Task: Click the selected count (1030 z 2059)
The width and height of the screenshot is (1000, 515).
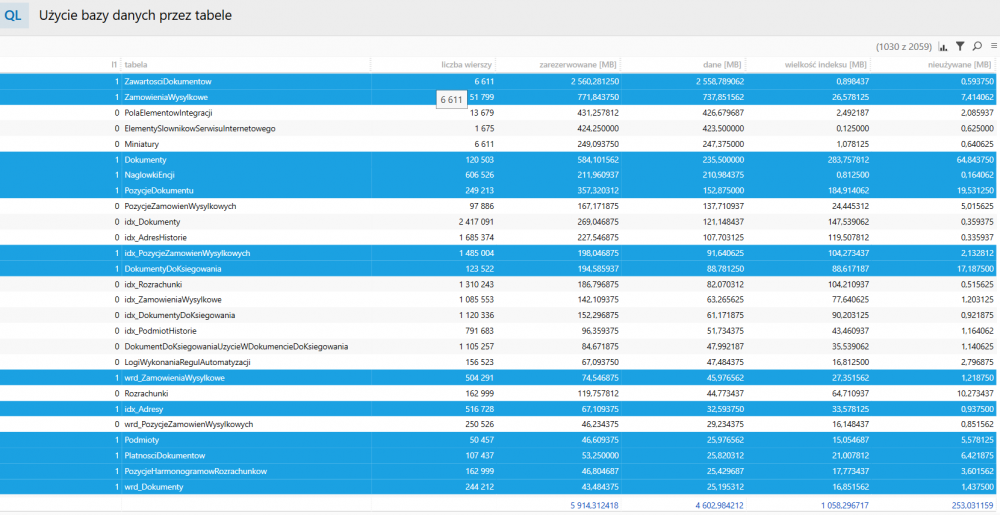Action: (x=904, y=47)
